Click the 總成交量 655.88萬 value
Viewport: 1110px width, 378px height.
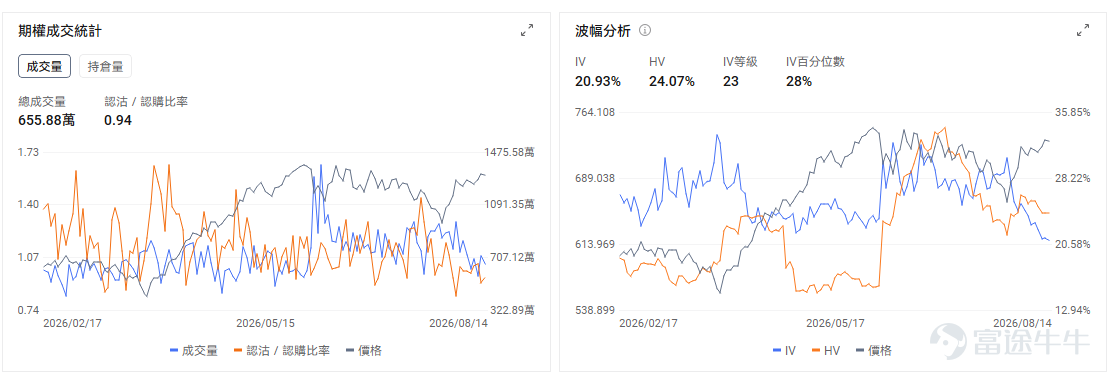[x=46, y=120]
